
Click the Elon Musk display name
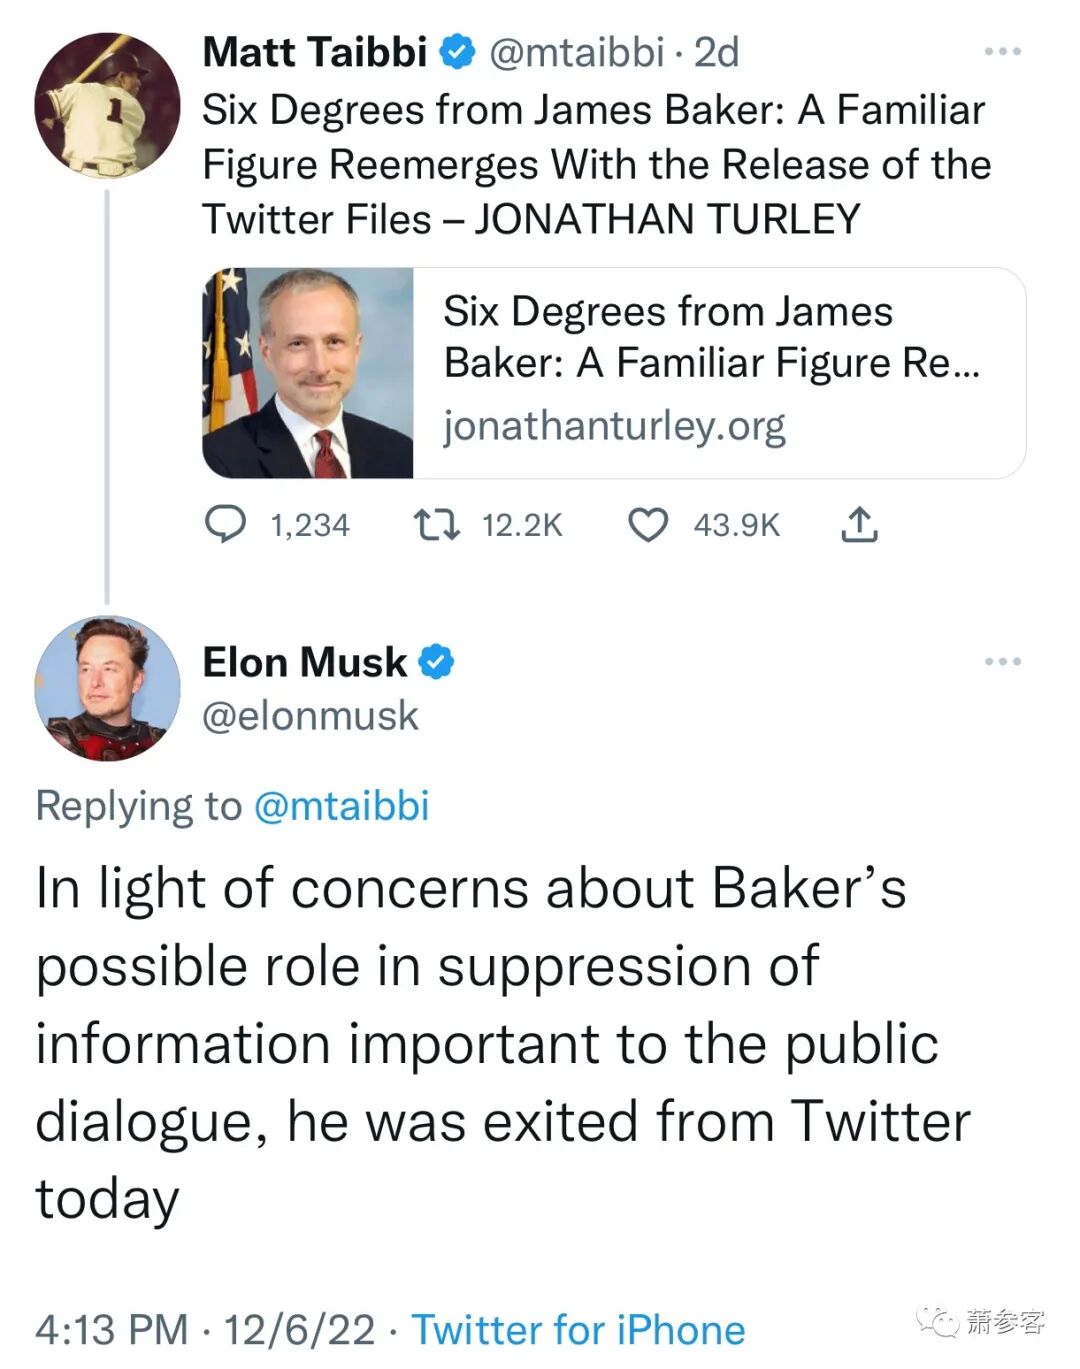click(305, 662)
